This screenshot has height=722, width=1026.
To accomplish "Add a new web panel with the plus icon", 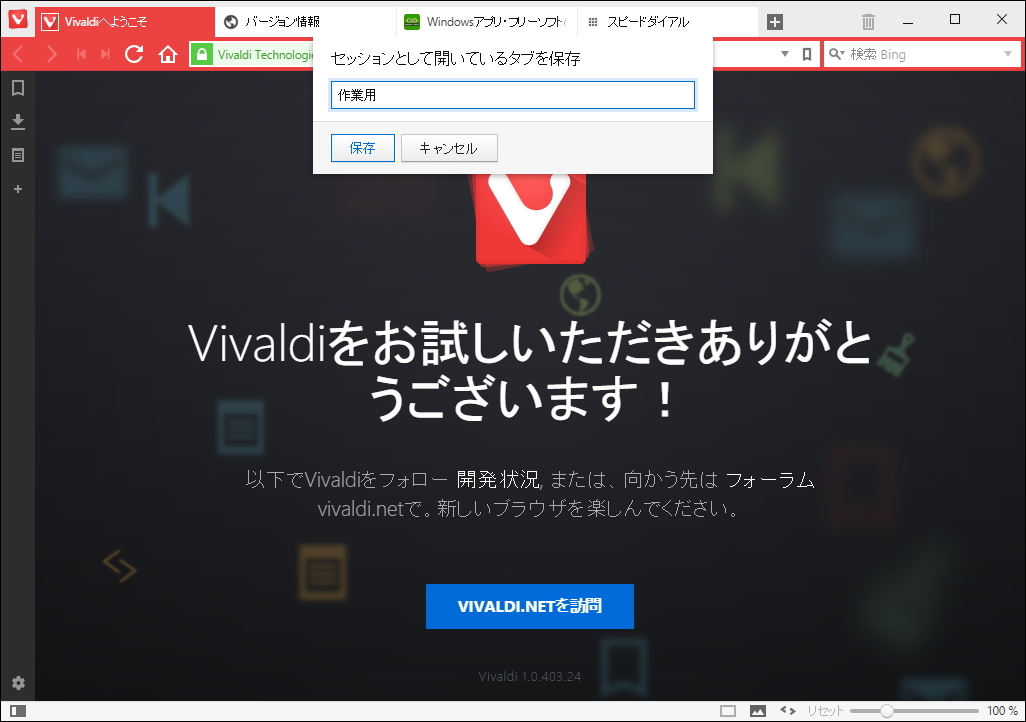I will tap(16, 188).
